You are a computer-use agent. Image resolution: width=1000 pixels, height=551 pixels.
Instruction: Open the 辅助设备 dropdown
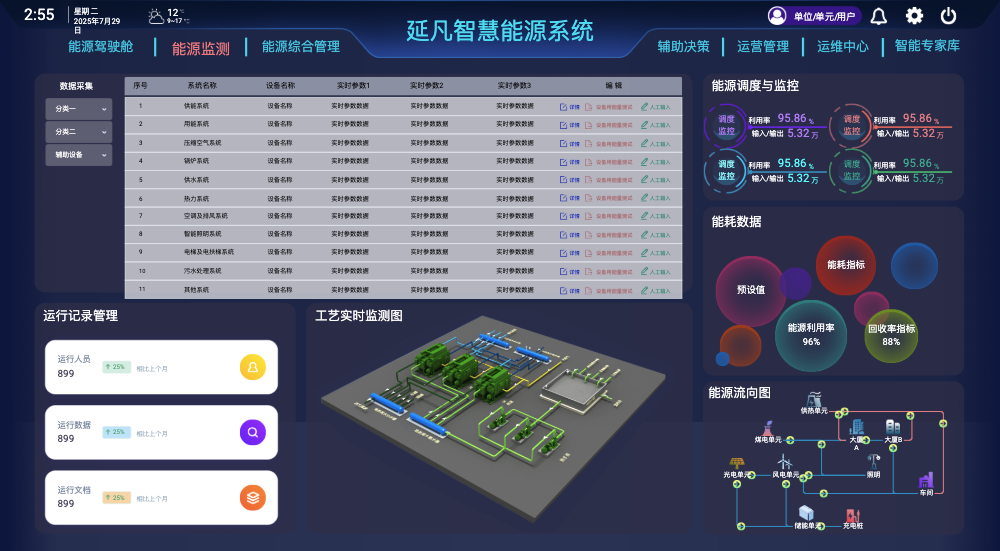pos(78,155)
